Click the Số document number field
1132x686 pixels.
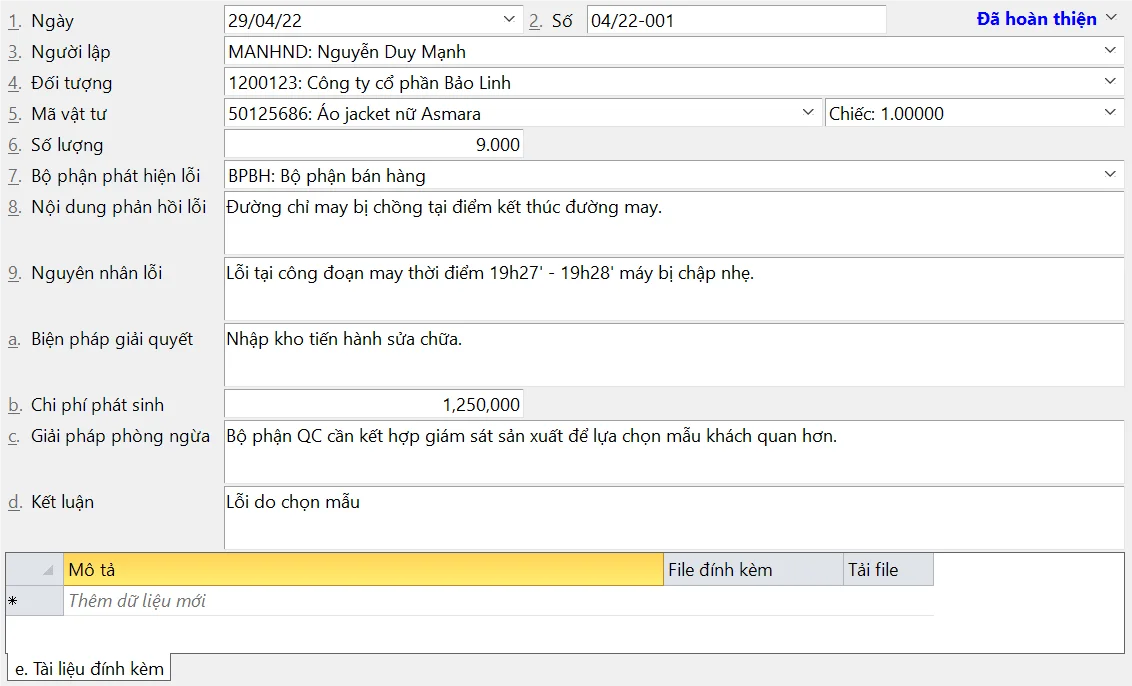point(735,20)
